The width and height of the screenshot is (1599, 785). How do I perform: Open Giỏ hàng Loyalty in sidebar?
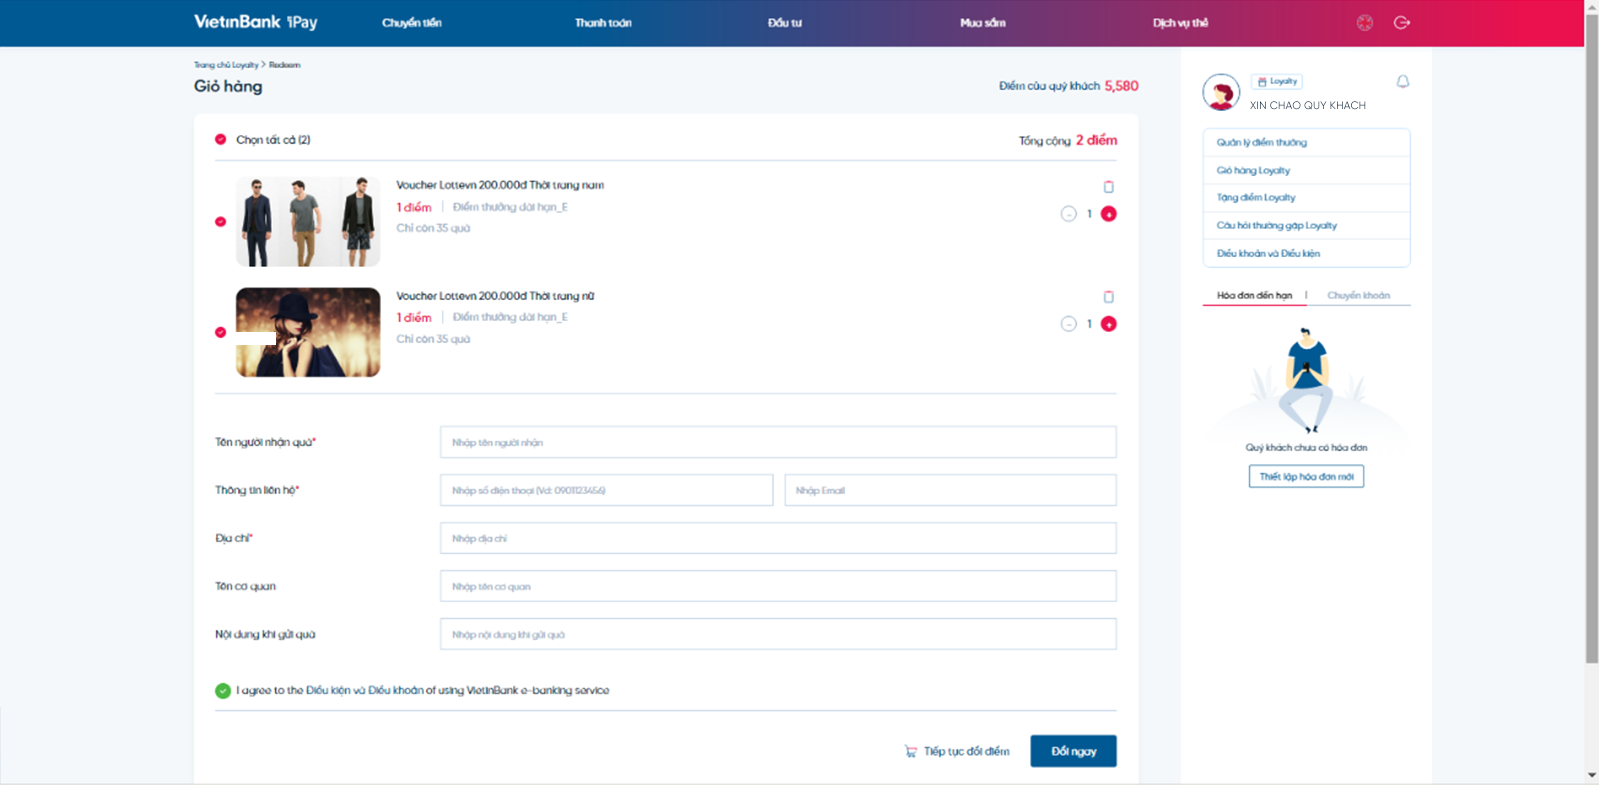(1306, 171)
